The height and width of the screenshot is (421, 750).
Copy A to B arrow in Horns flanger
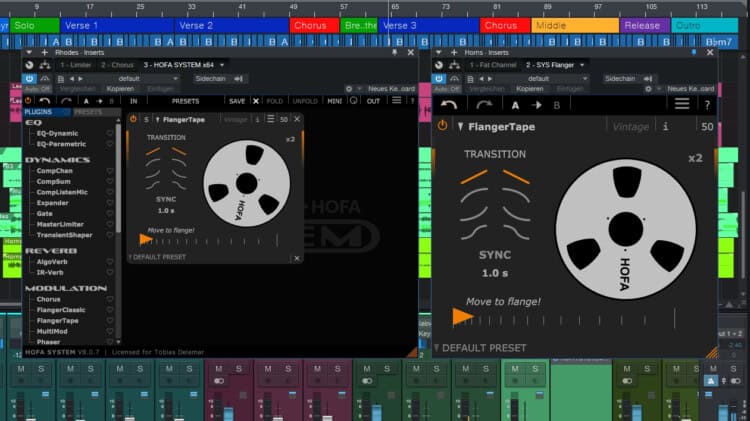click(x=536, y=105)
